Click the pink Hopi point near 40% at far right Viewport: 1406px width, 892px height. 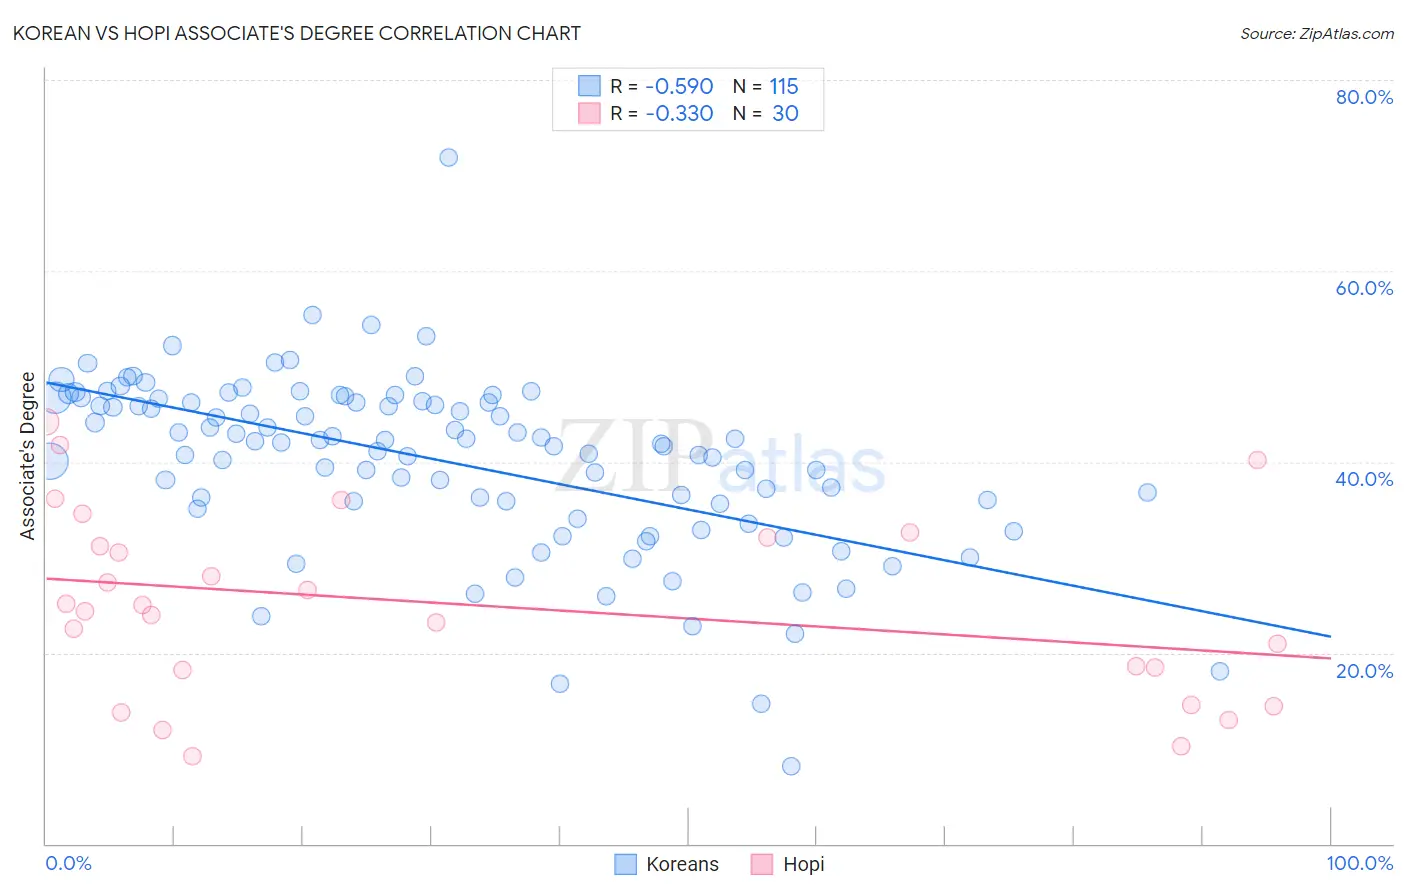(1257, 460)
